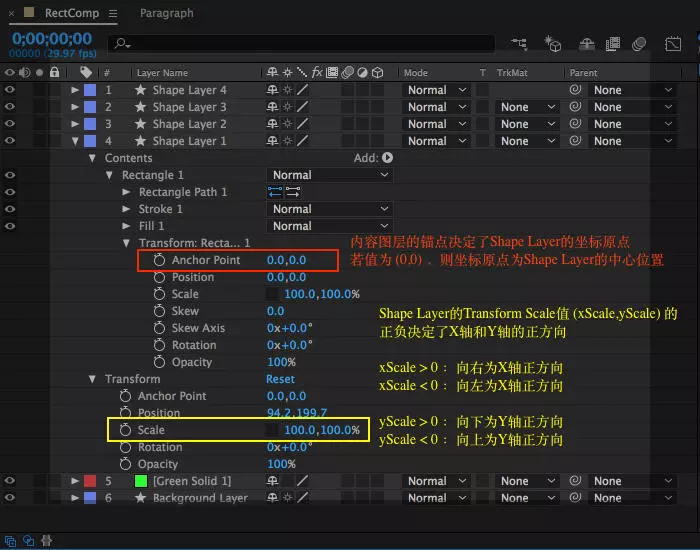This screenshot has width=700, height=550.
Task: Click the frame blending column header icon
Action: (332, 72)
